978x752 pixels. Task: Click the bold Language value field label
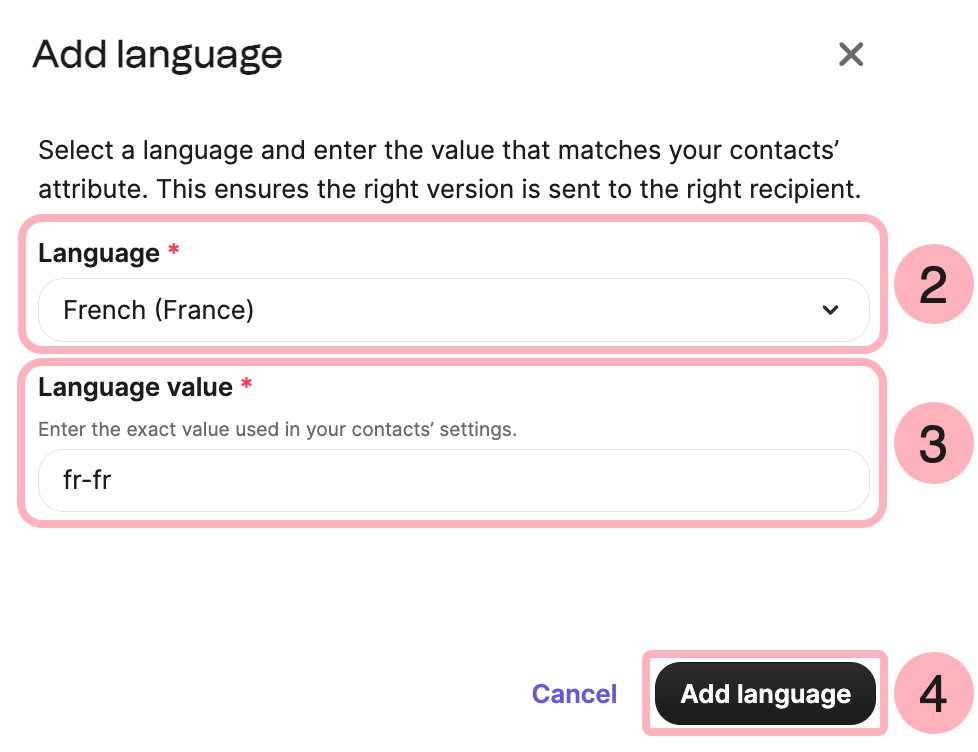click(135, 387)
